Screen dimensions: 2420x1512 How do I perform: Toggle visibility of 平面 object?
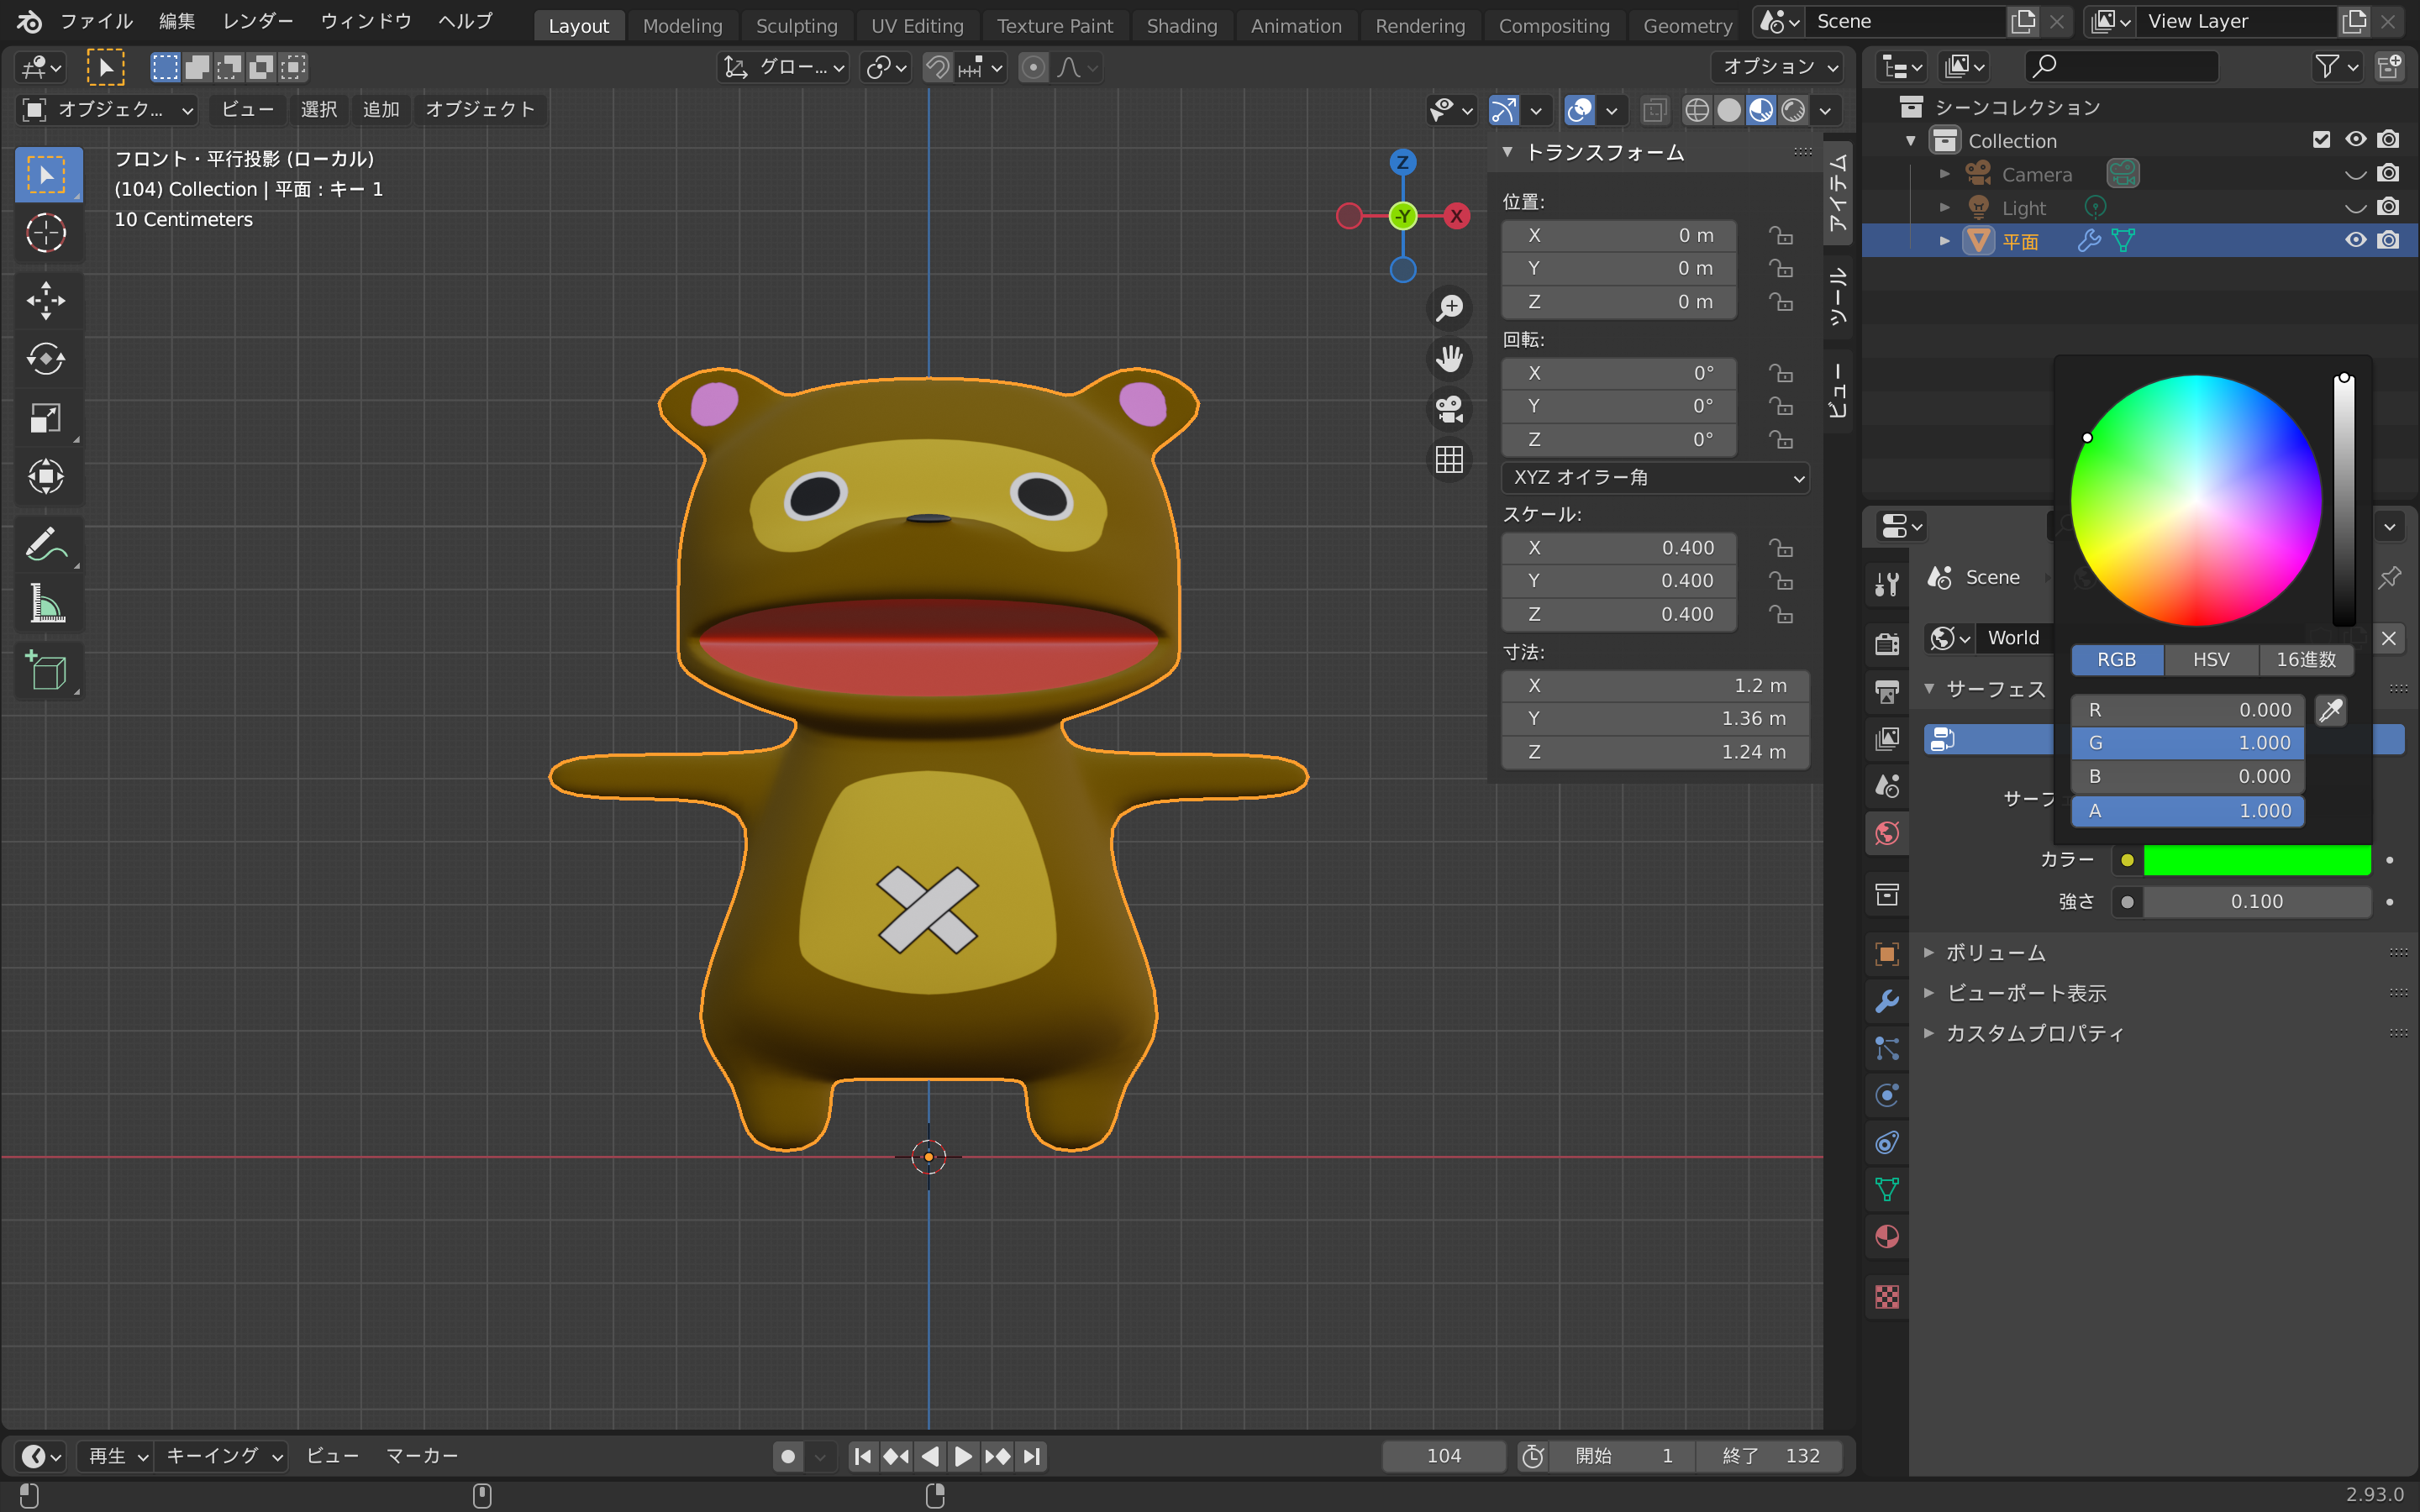pos(2352,239)
